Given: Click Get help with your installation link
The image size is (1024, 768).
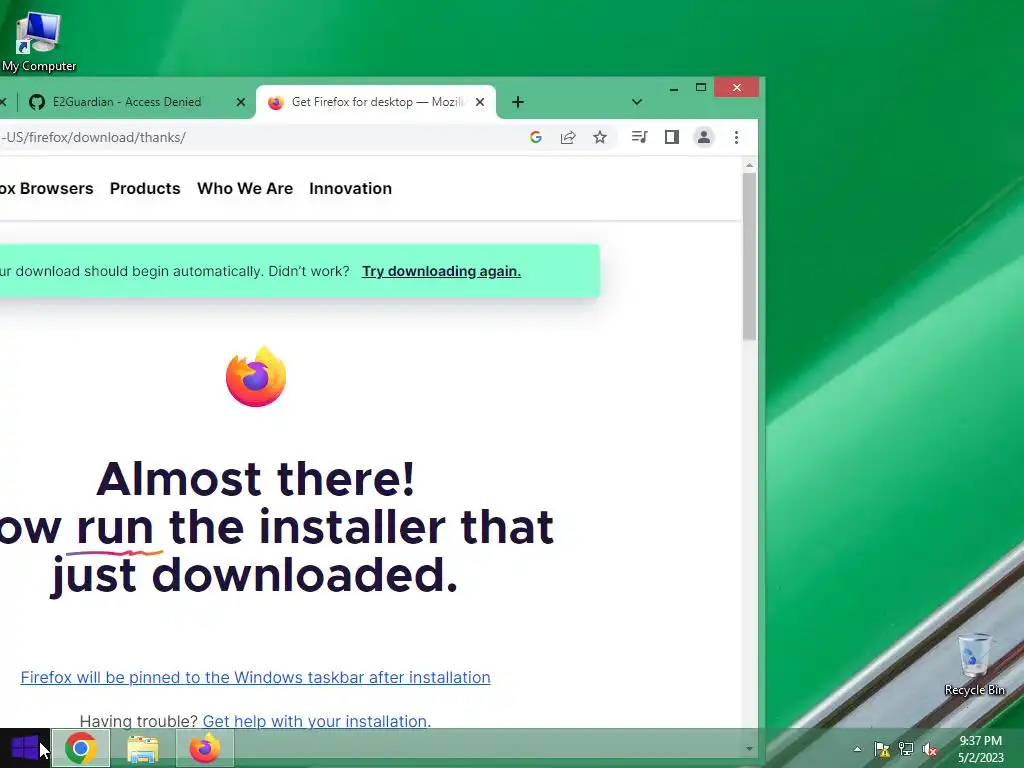Looking at the screenshot, I should coord(317,722).
